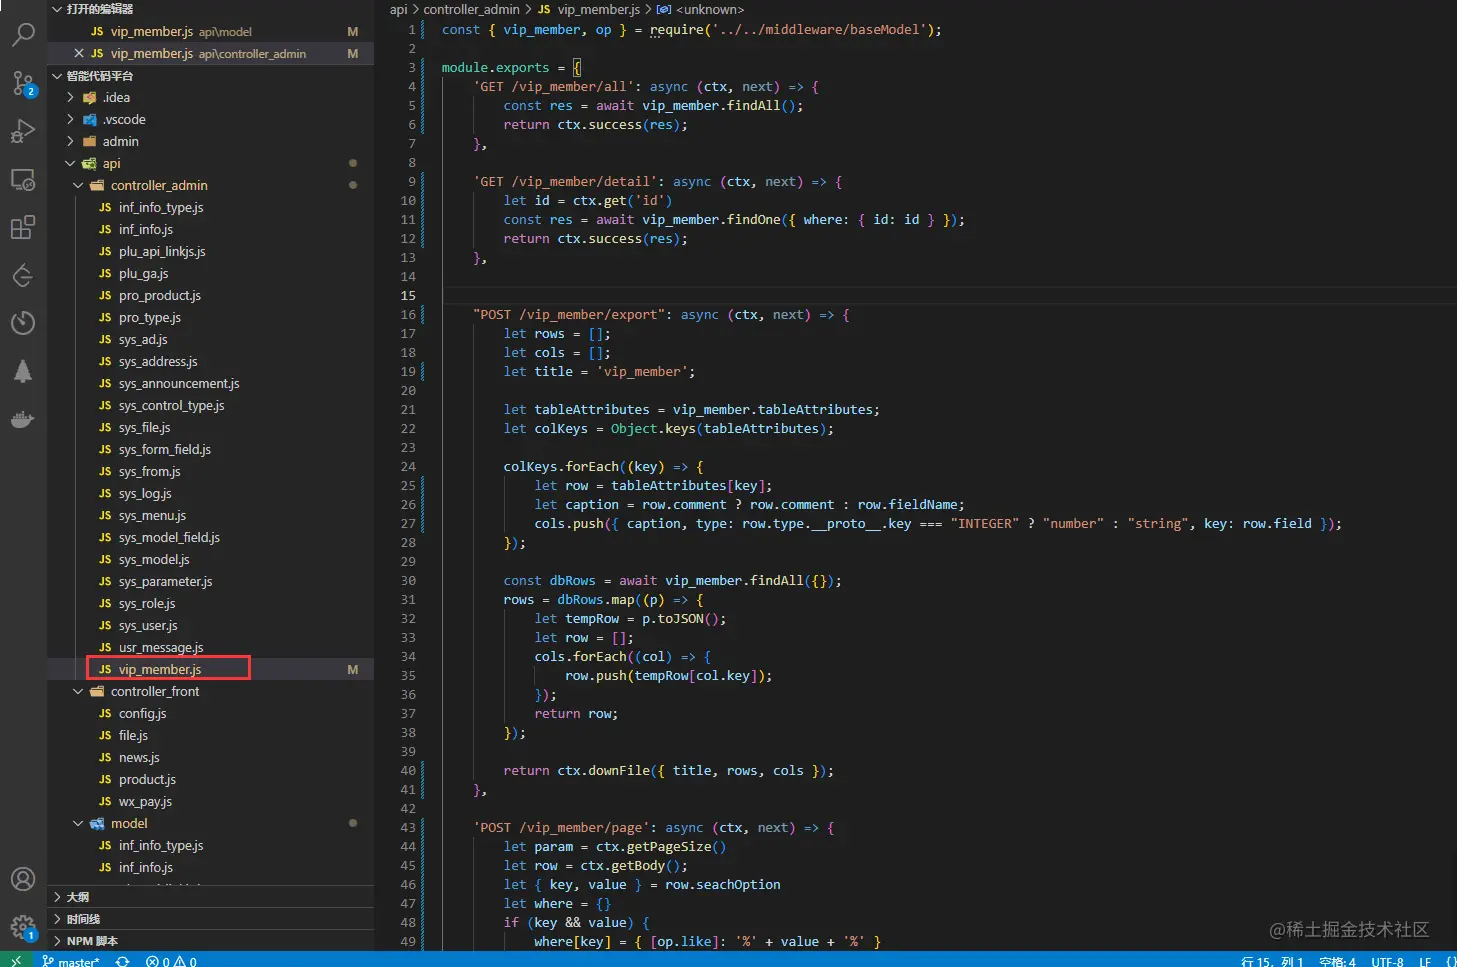Open the Manage gear icon
Viewport: 1457px width, 967px height.
point(22,927)
